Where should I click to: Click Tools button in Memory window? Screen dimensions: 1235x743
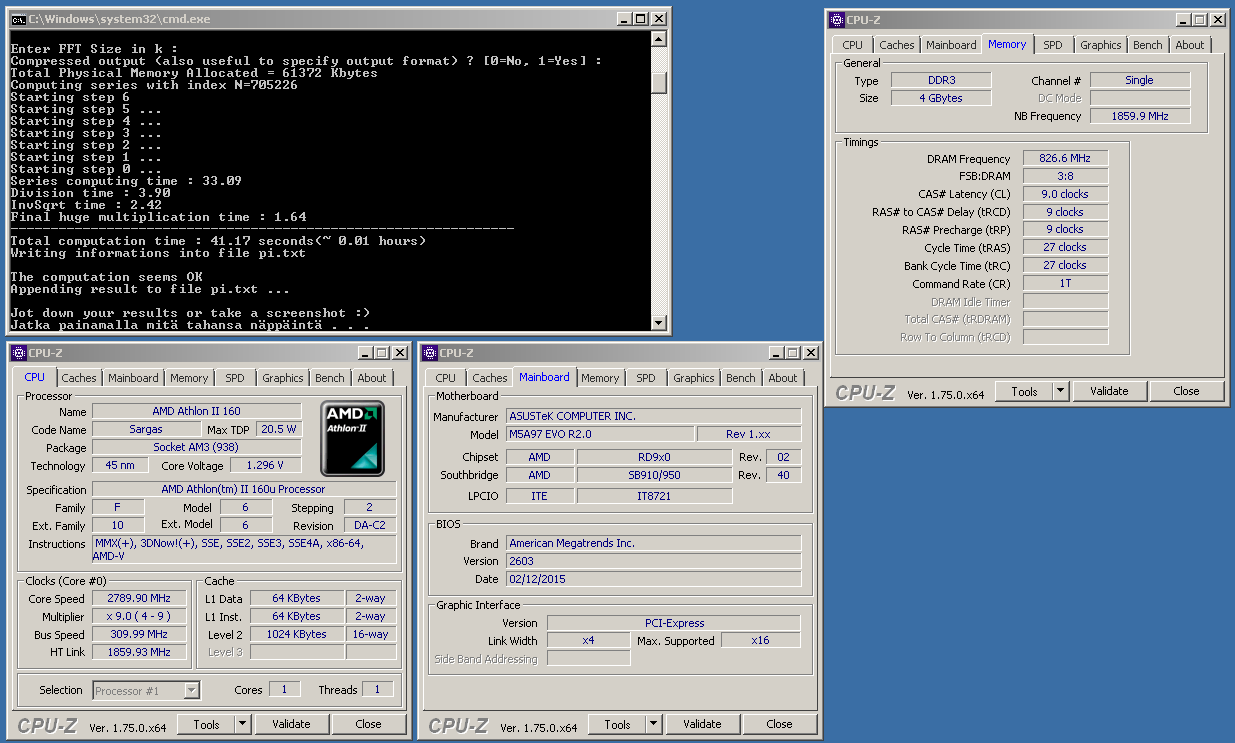click(1025, 391)
